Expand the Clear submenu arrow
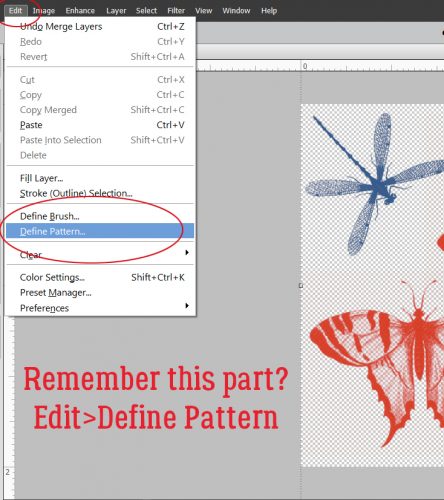The width and height of the screenshot is (444, 500). point(187,253)
